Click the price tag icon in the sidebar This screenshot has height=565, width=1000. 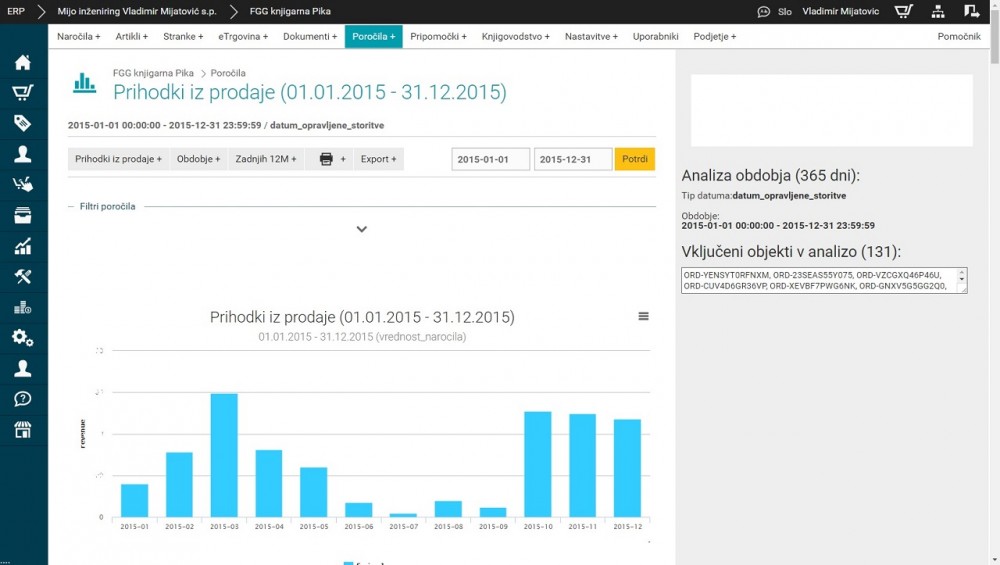(22, 123)
